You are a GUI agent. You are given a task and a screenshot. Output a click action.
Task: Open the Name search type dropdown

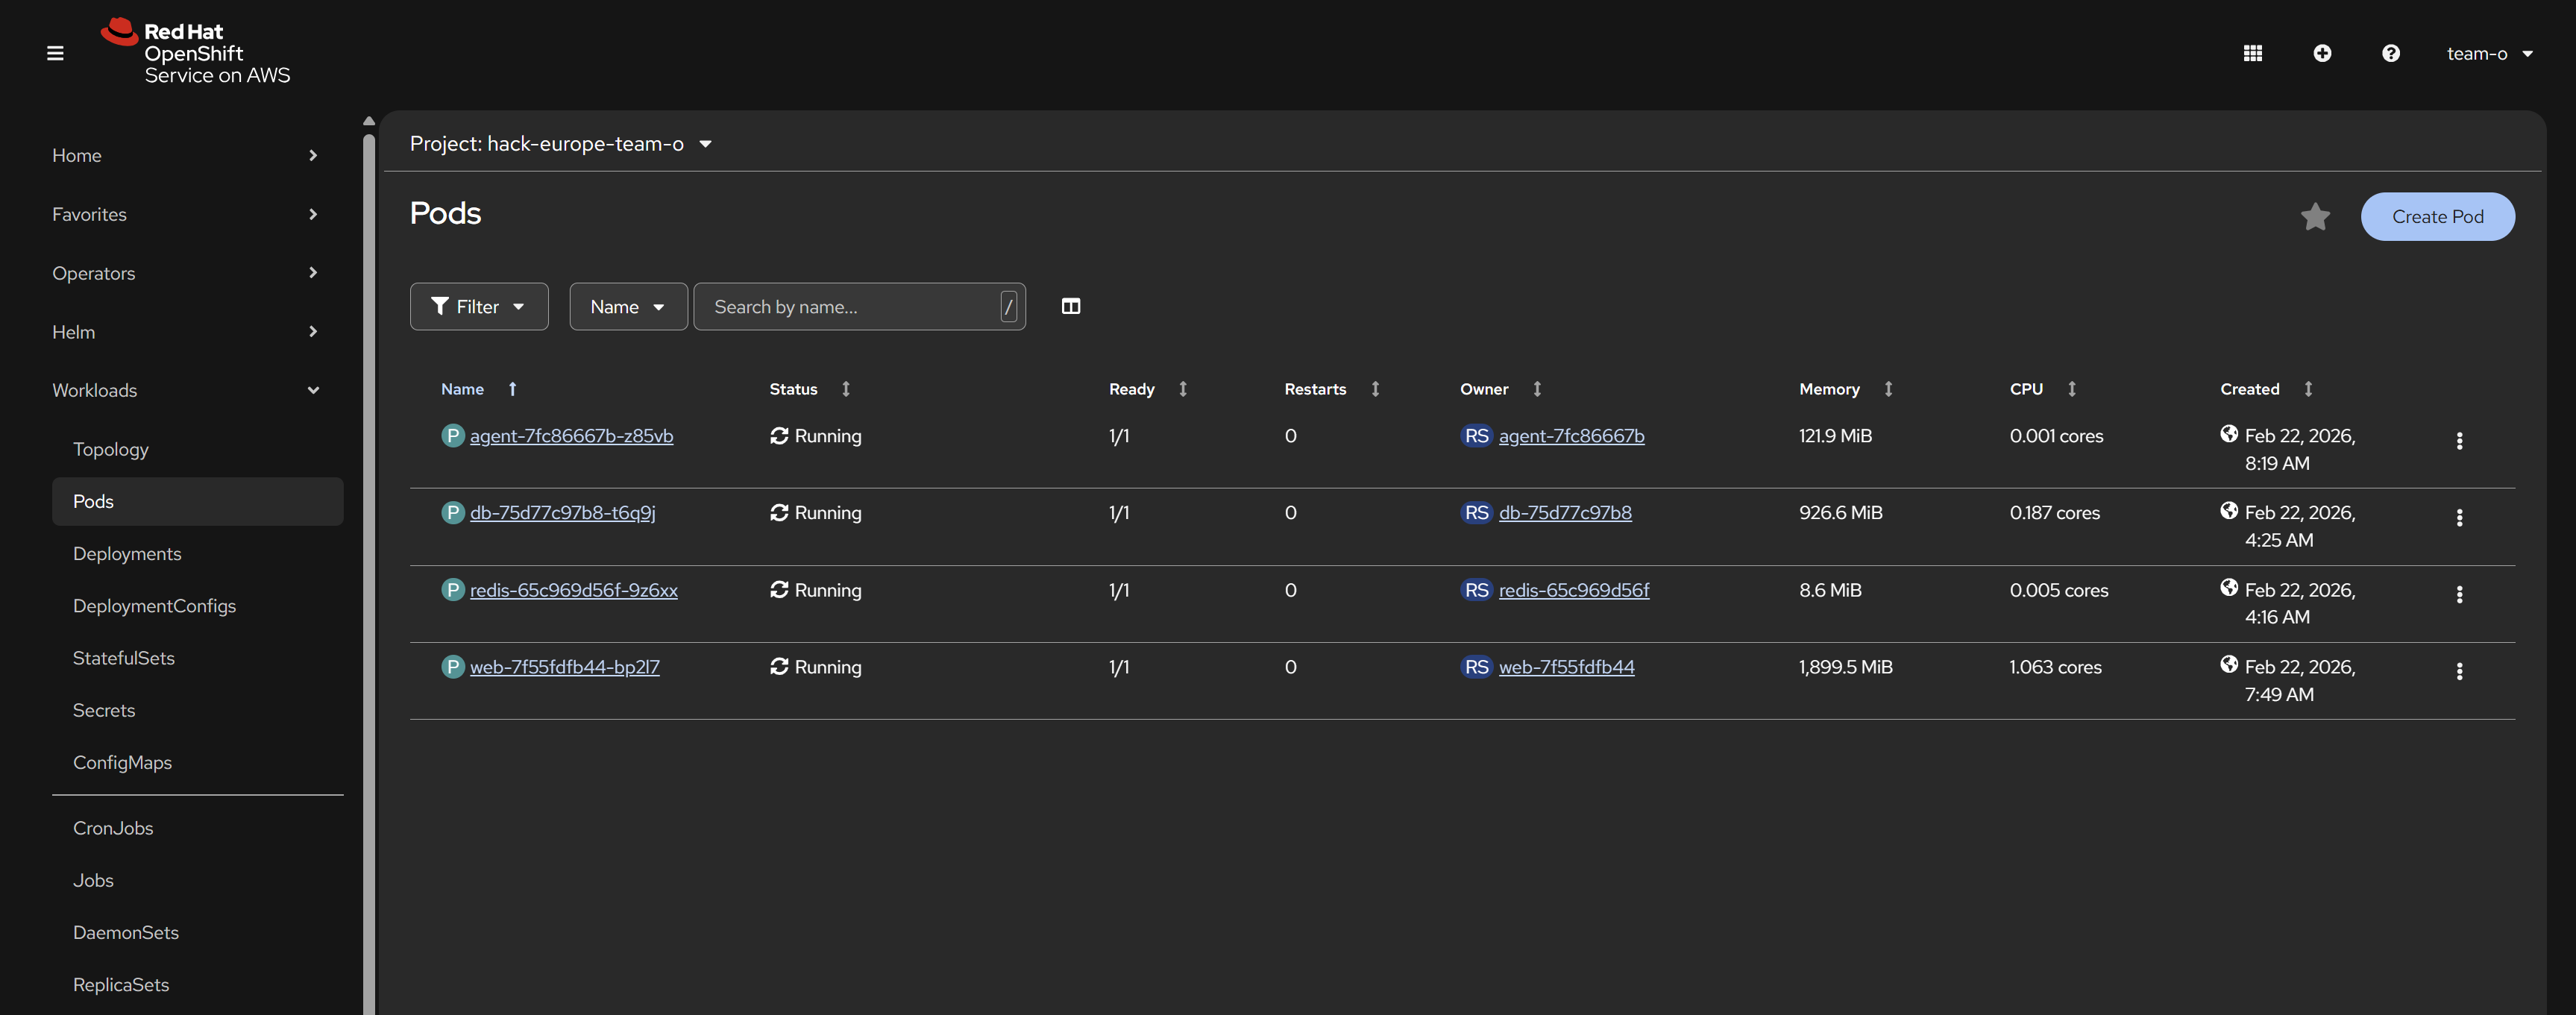[627, 306]
